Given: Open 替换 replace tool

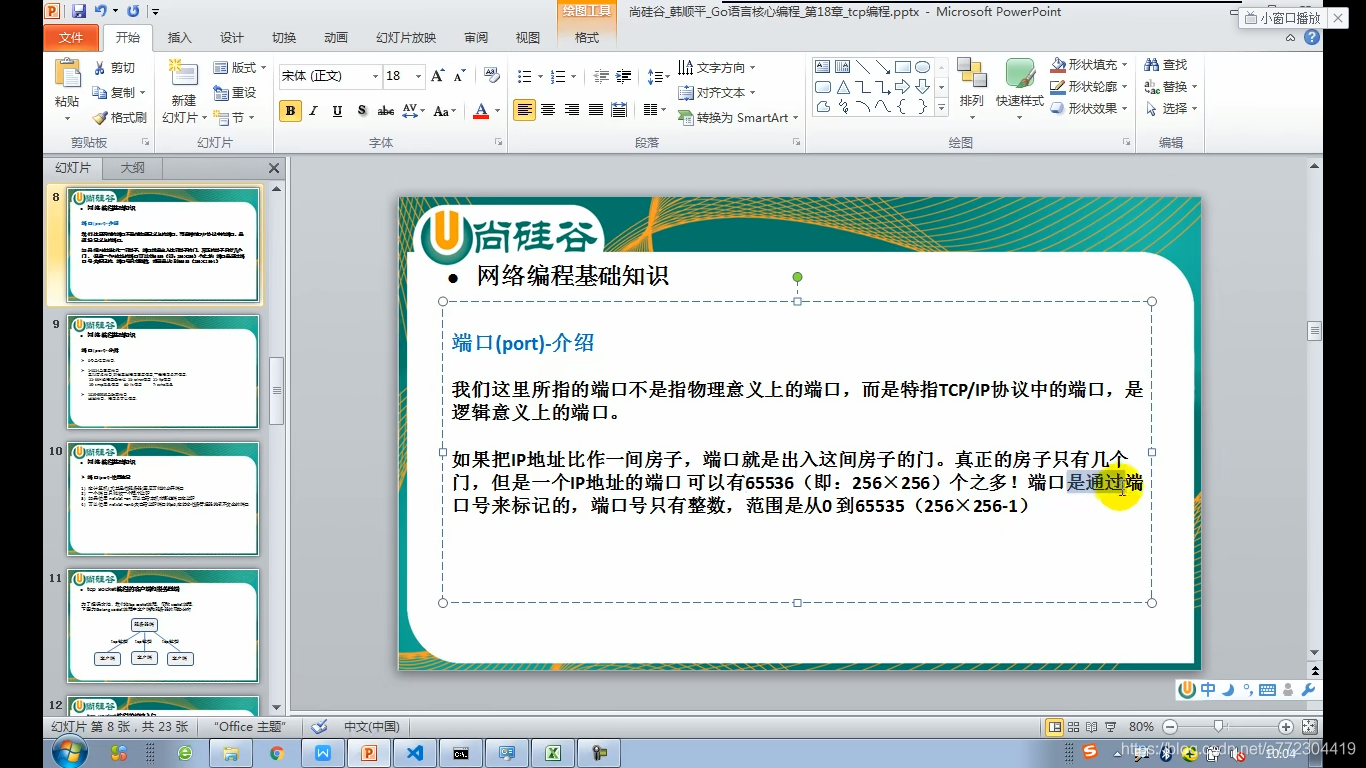Looking at the screenshot, I should (x=1171, y=86).
